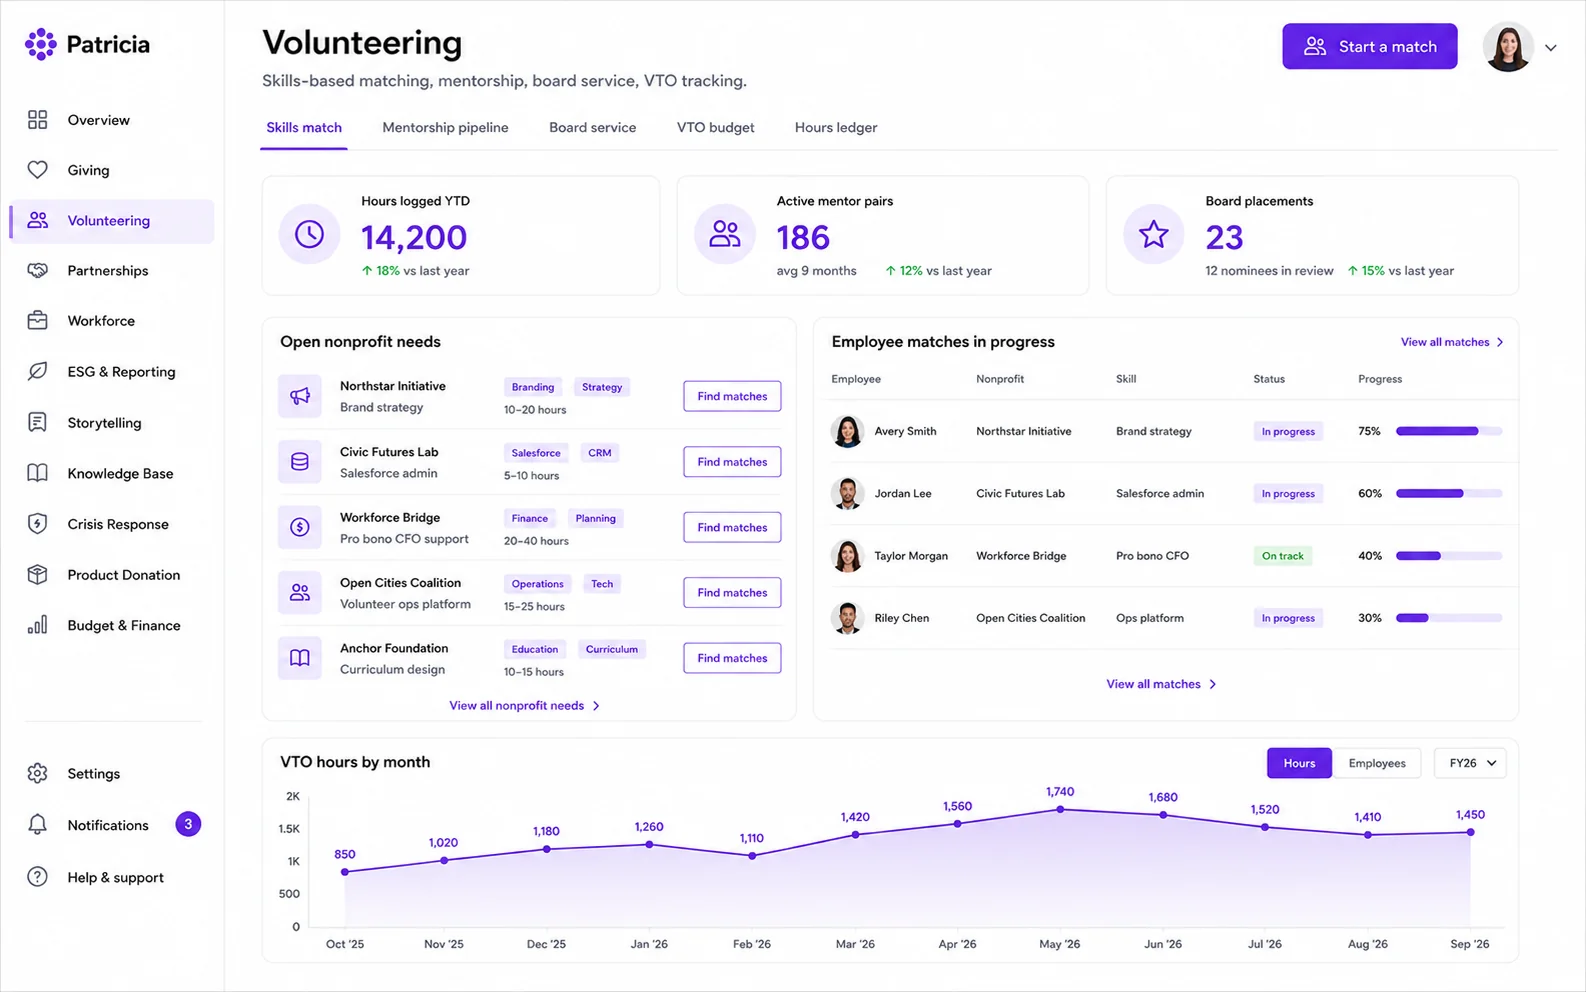Click View all matches link in panel header
This screenshot has height=992, width=1586.
click(1452, 342)
